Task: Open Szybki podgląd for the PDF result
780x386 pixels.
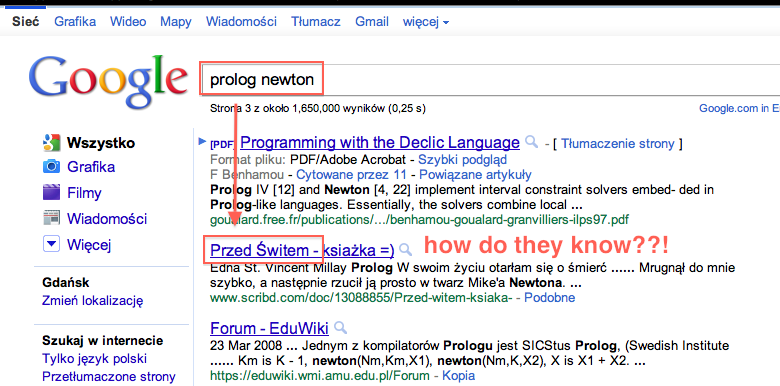Action: [x=463, y=160]
